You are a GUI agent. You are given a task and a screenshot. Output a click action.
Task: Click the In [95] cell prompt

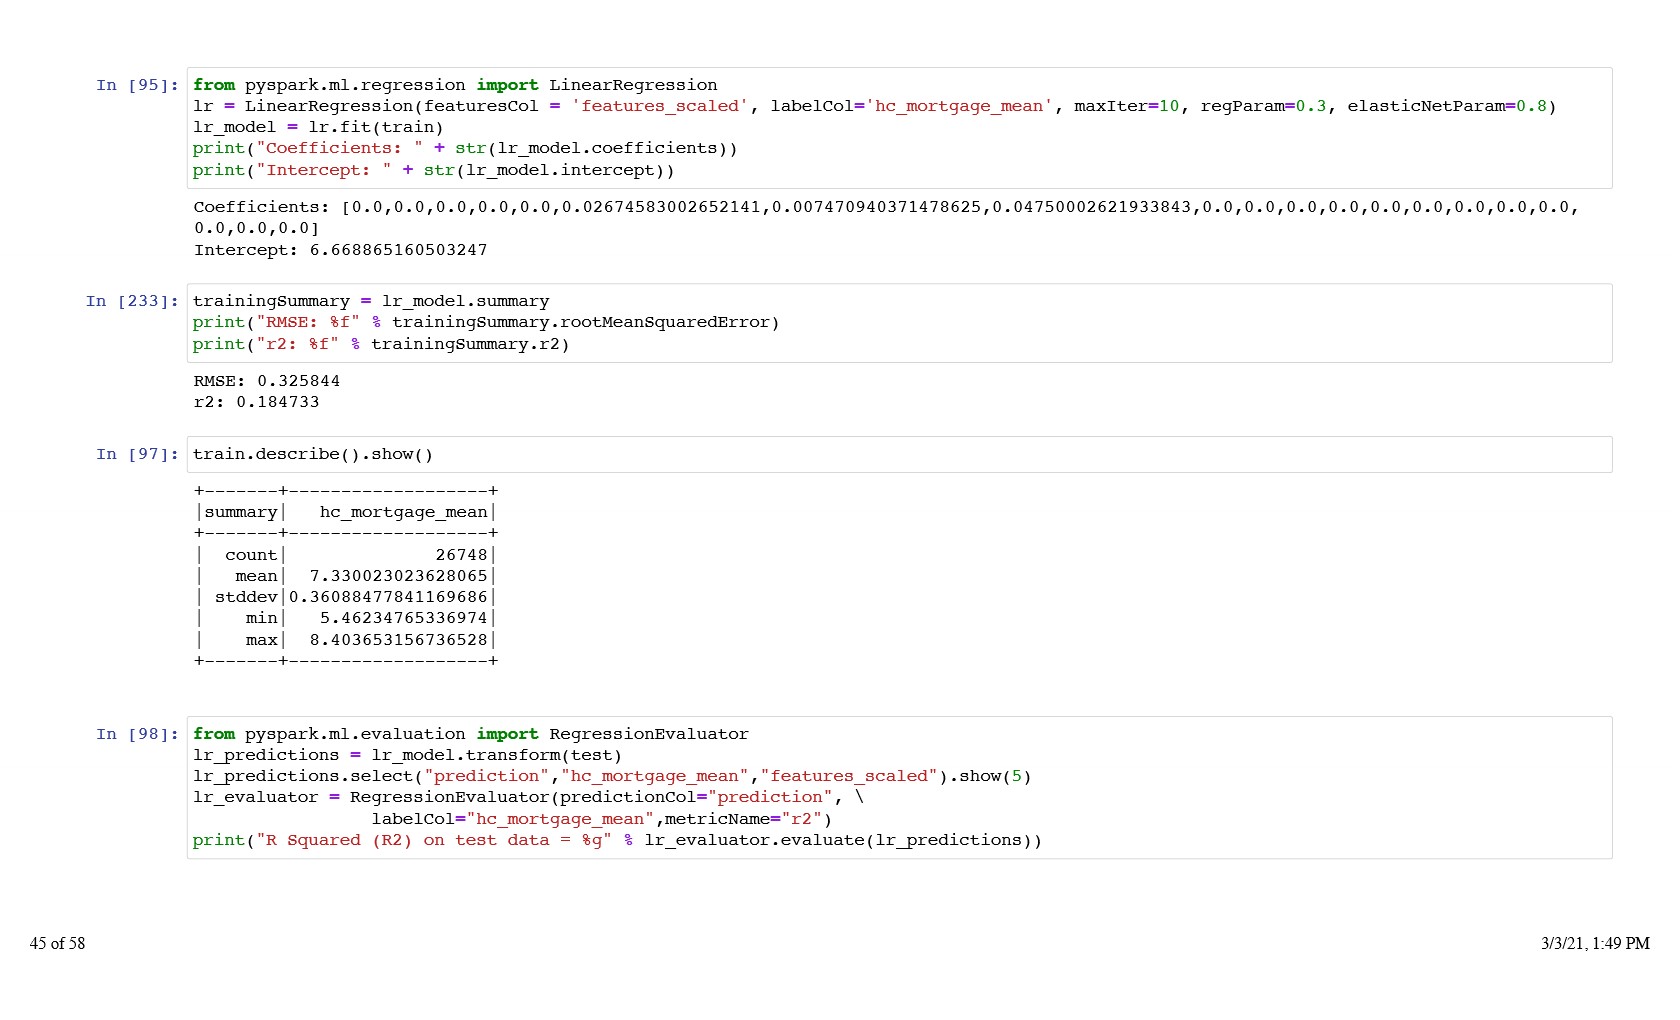point(137,85)
